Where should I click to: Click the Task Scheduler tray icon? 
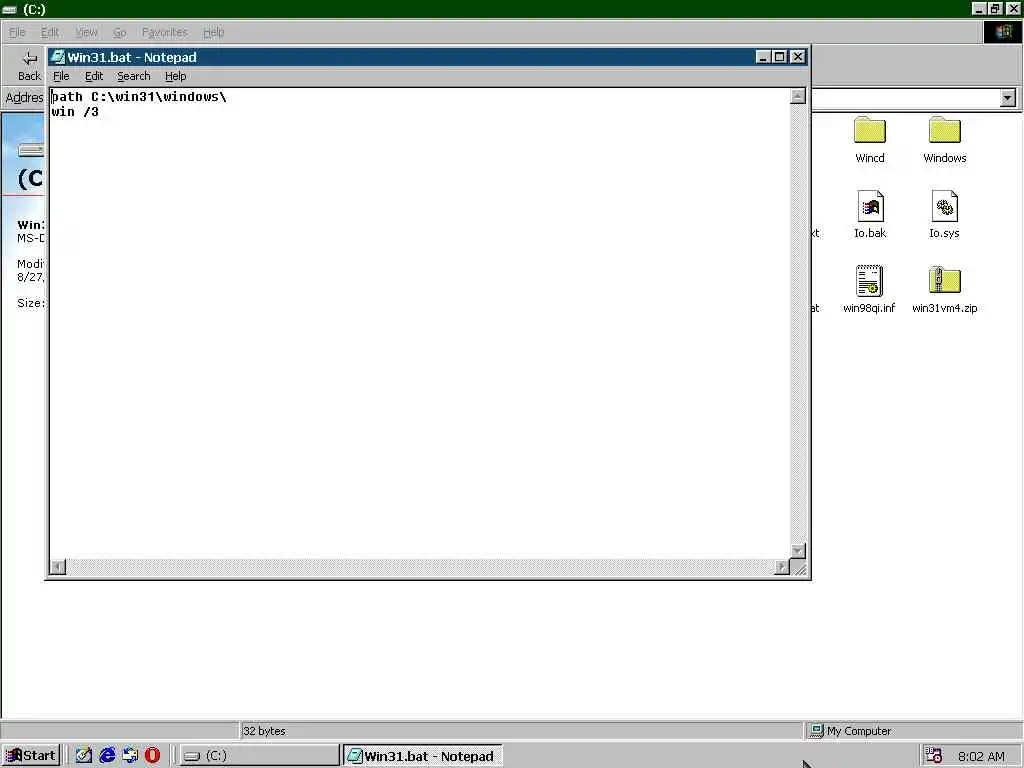933,756
